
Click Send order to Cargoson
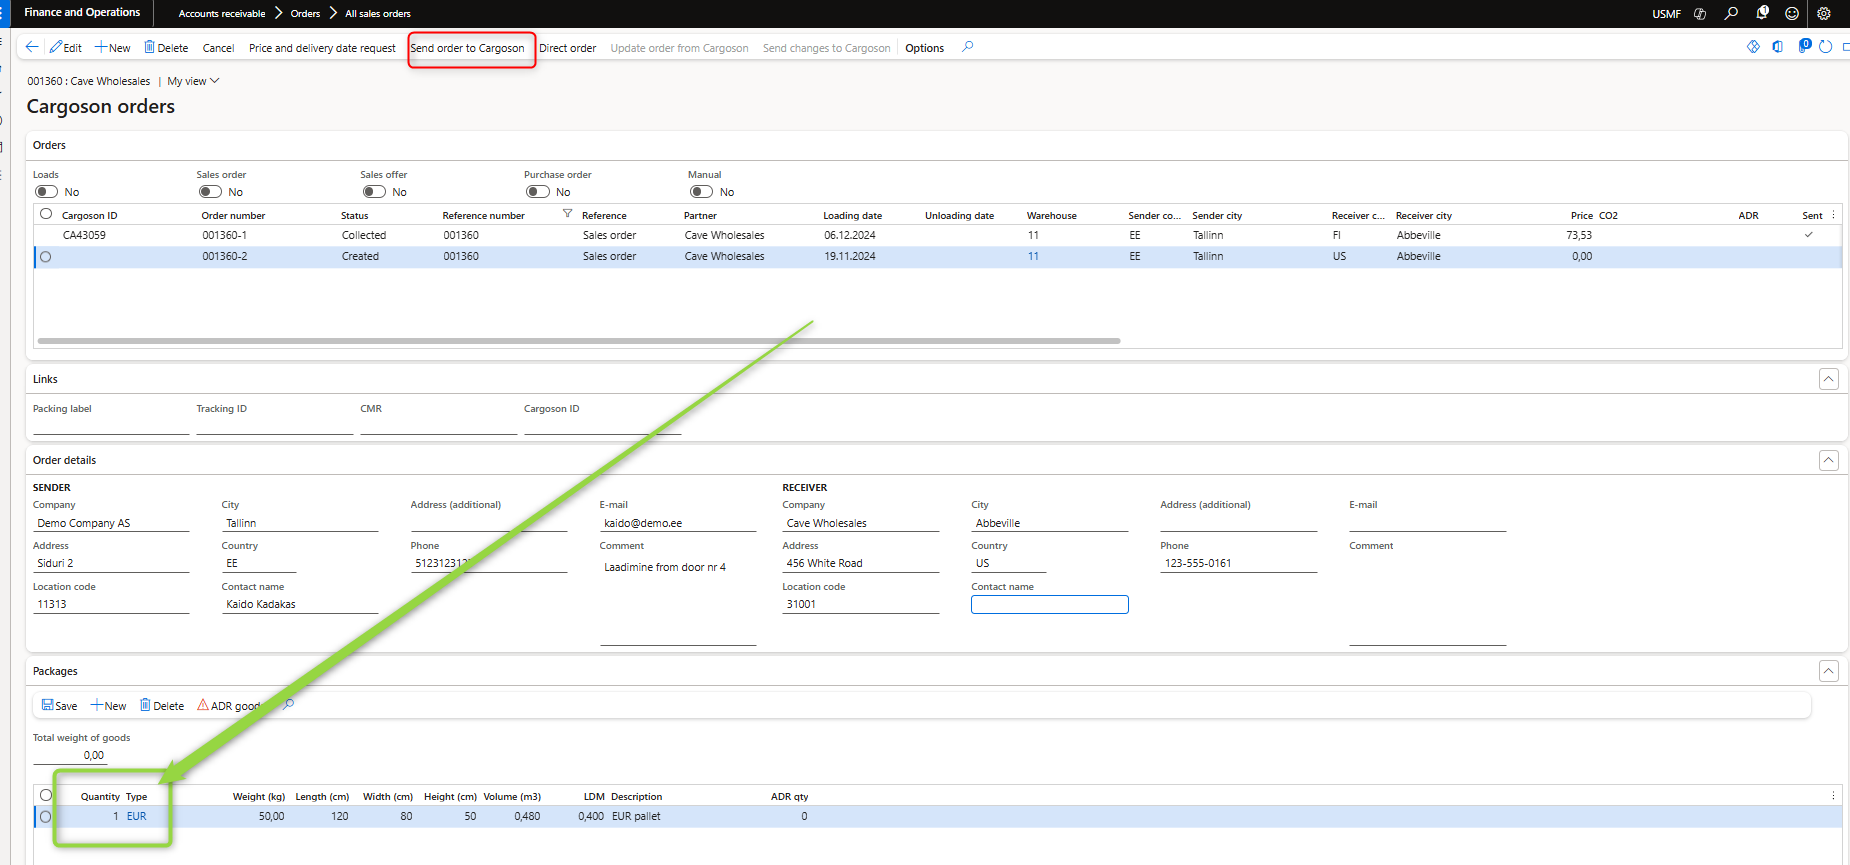click(x=467, y=48)
